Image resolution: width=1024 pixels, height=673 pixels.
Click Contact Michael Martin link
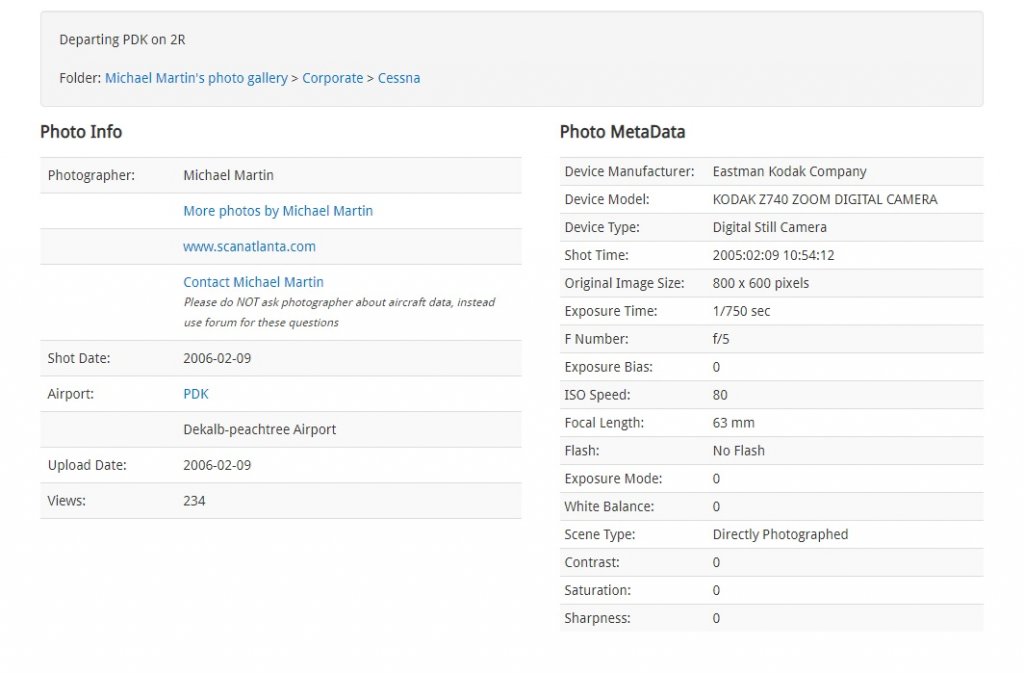point(253,282)
